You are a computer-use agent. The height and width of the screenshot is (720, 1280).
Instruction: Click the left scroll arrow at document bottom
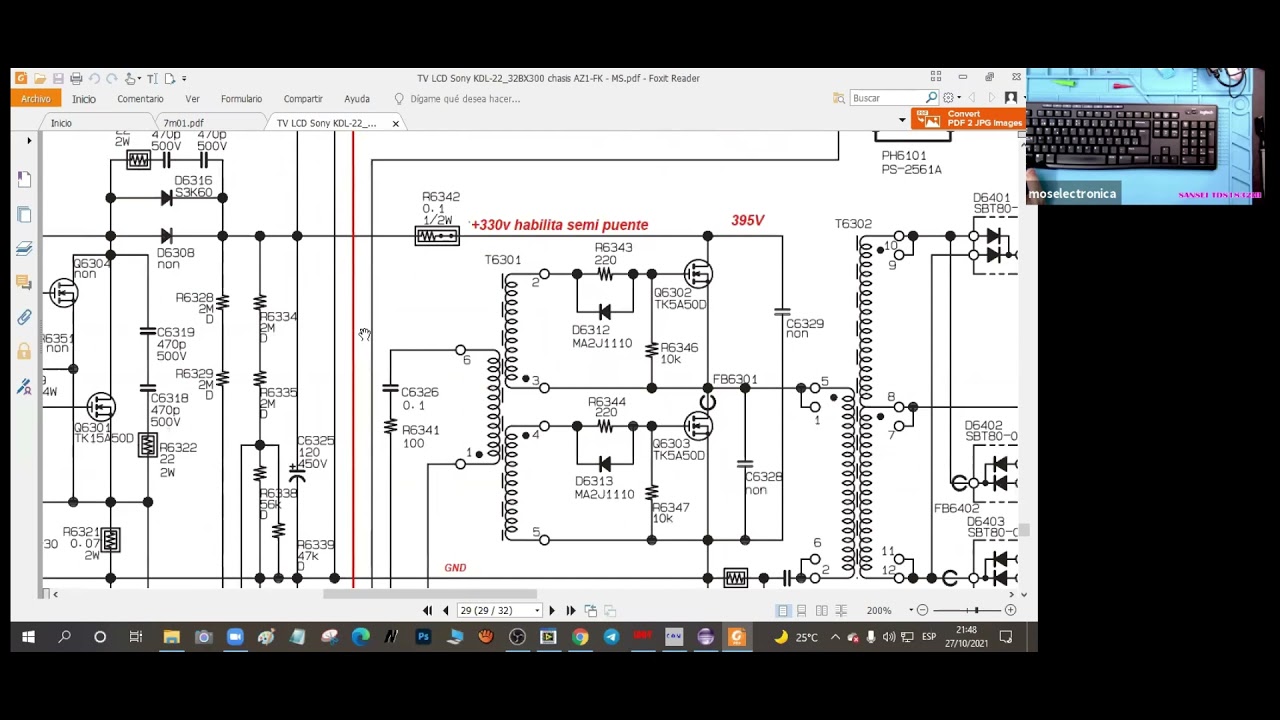(x=55, y=594)
